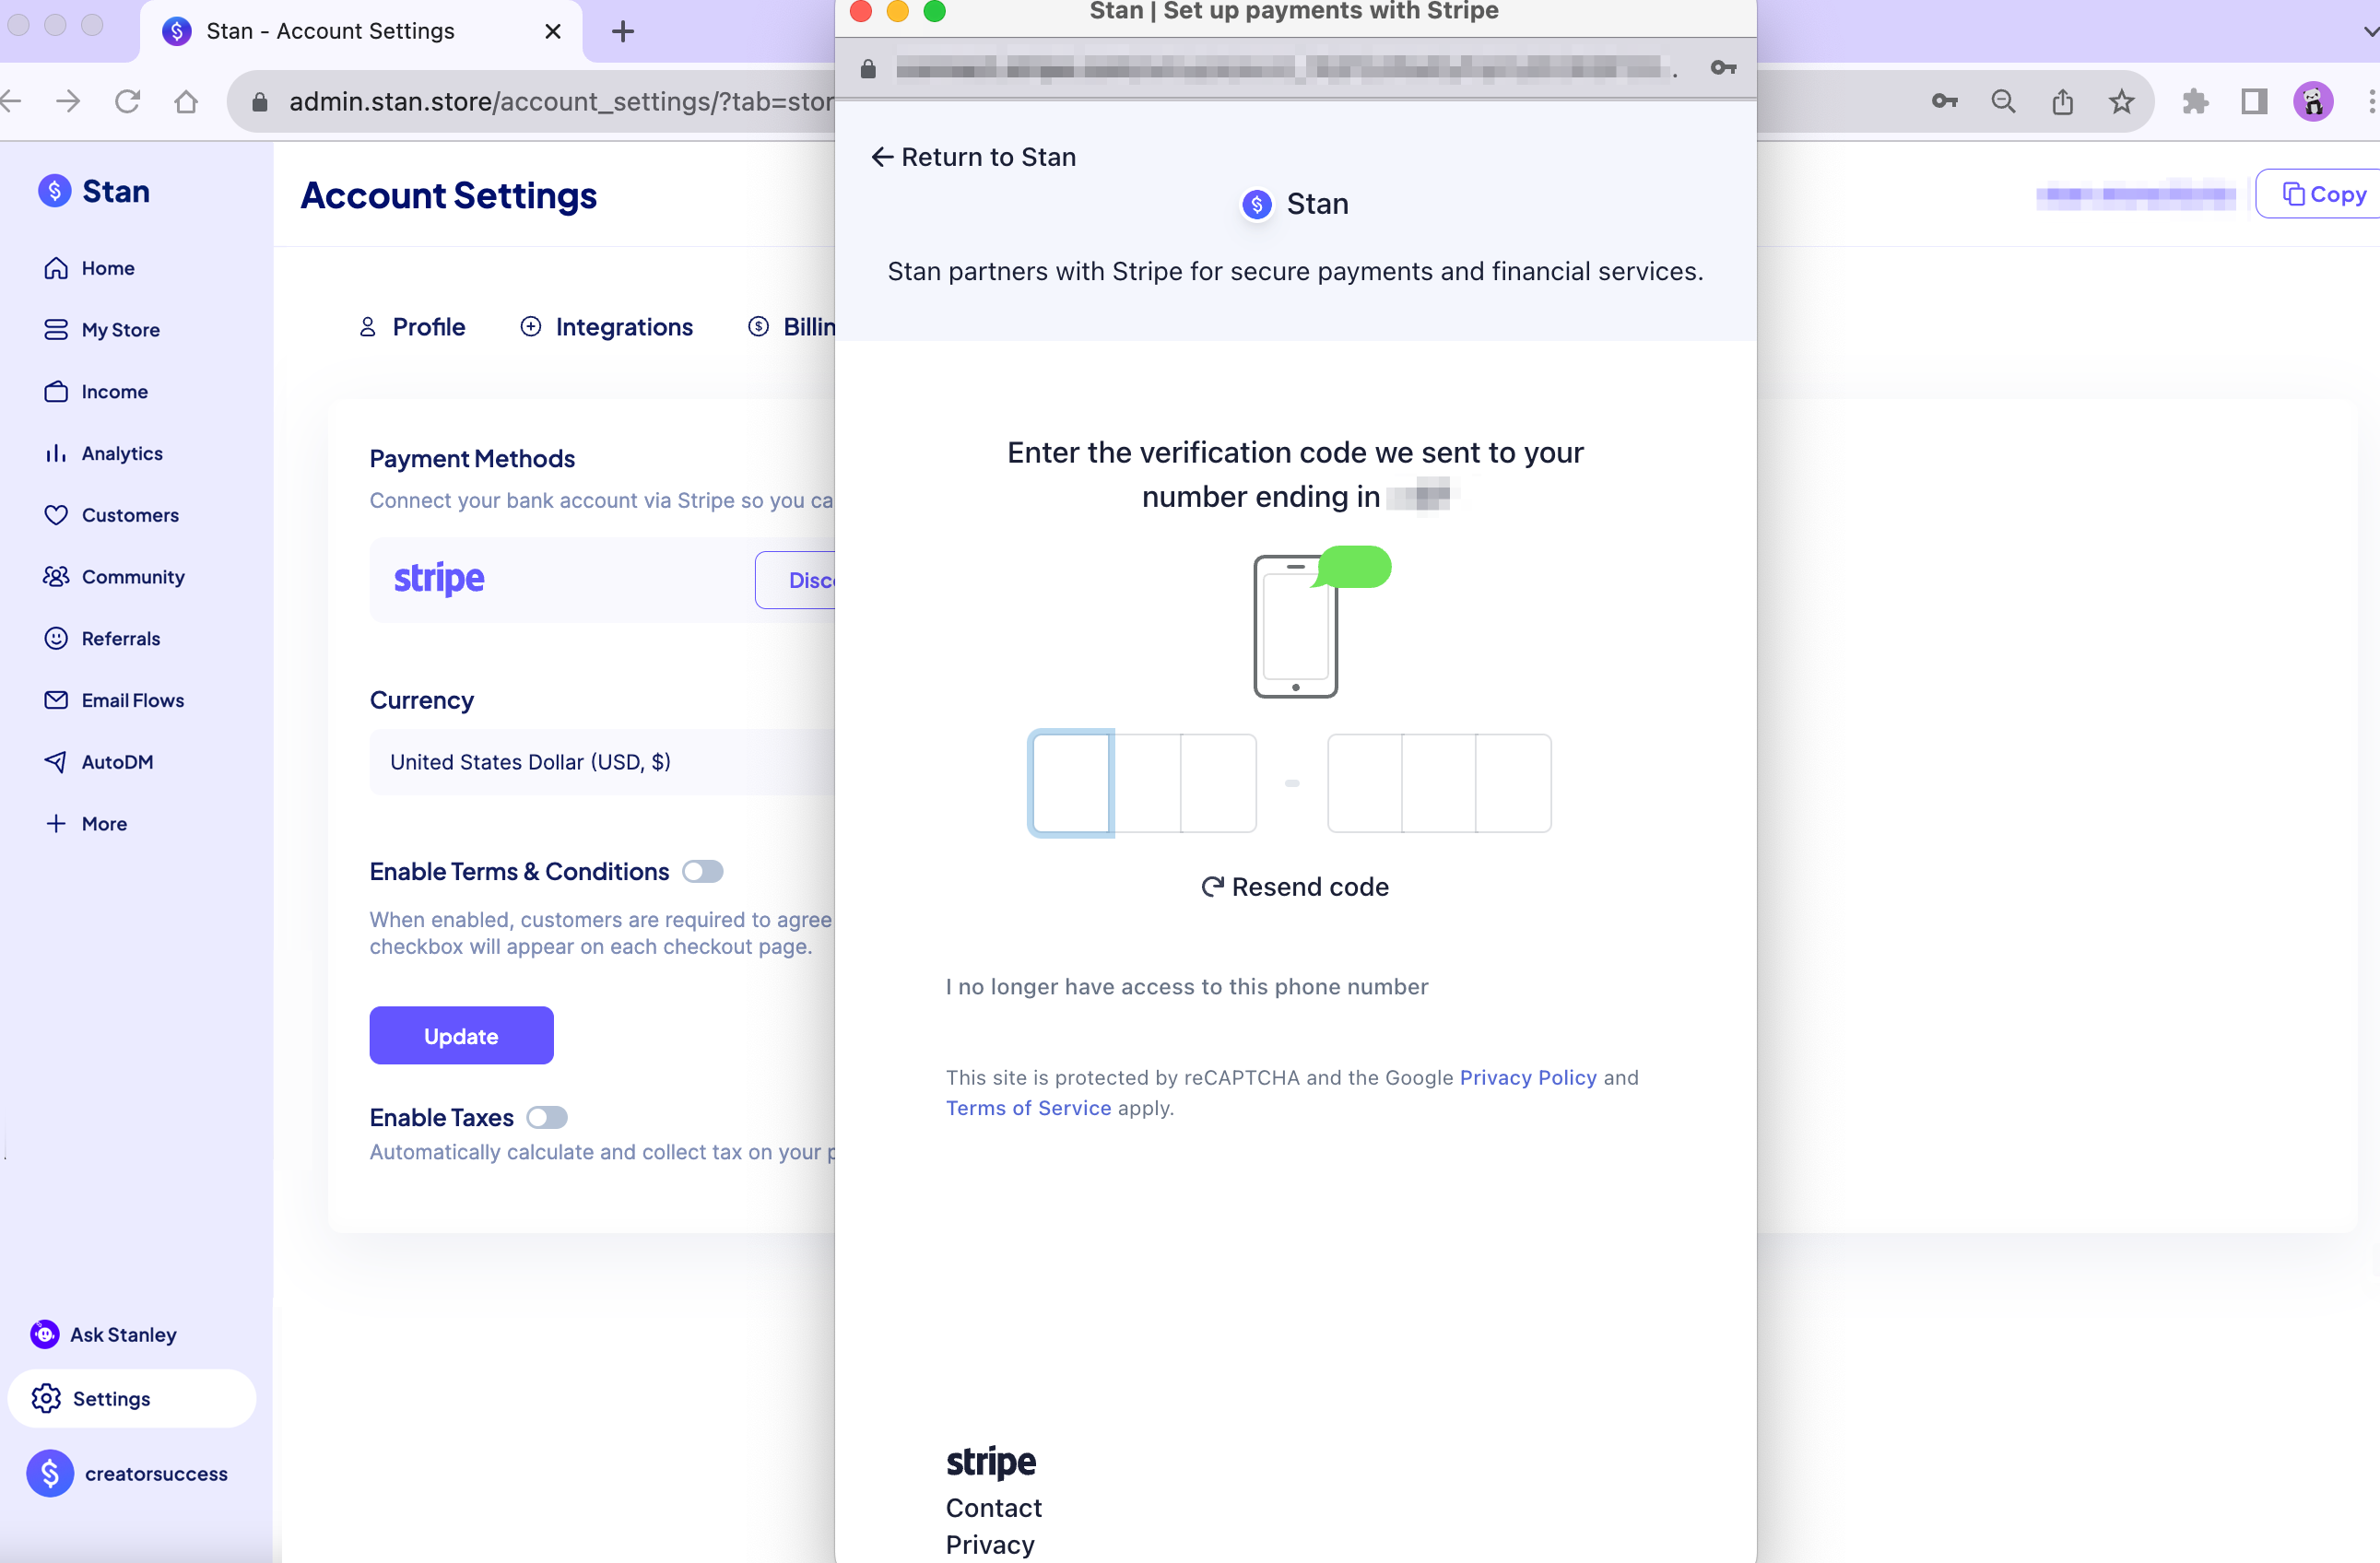
Task: Toggle Enable Terms & Conditions switch
Action: [702, 872]
